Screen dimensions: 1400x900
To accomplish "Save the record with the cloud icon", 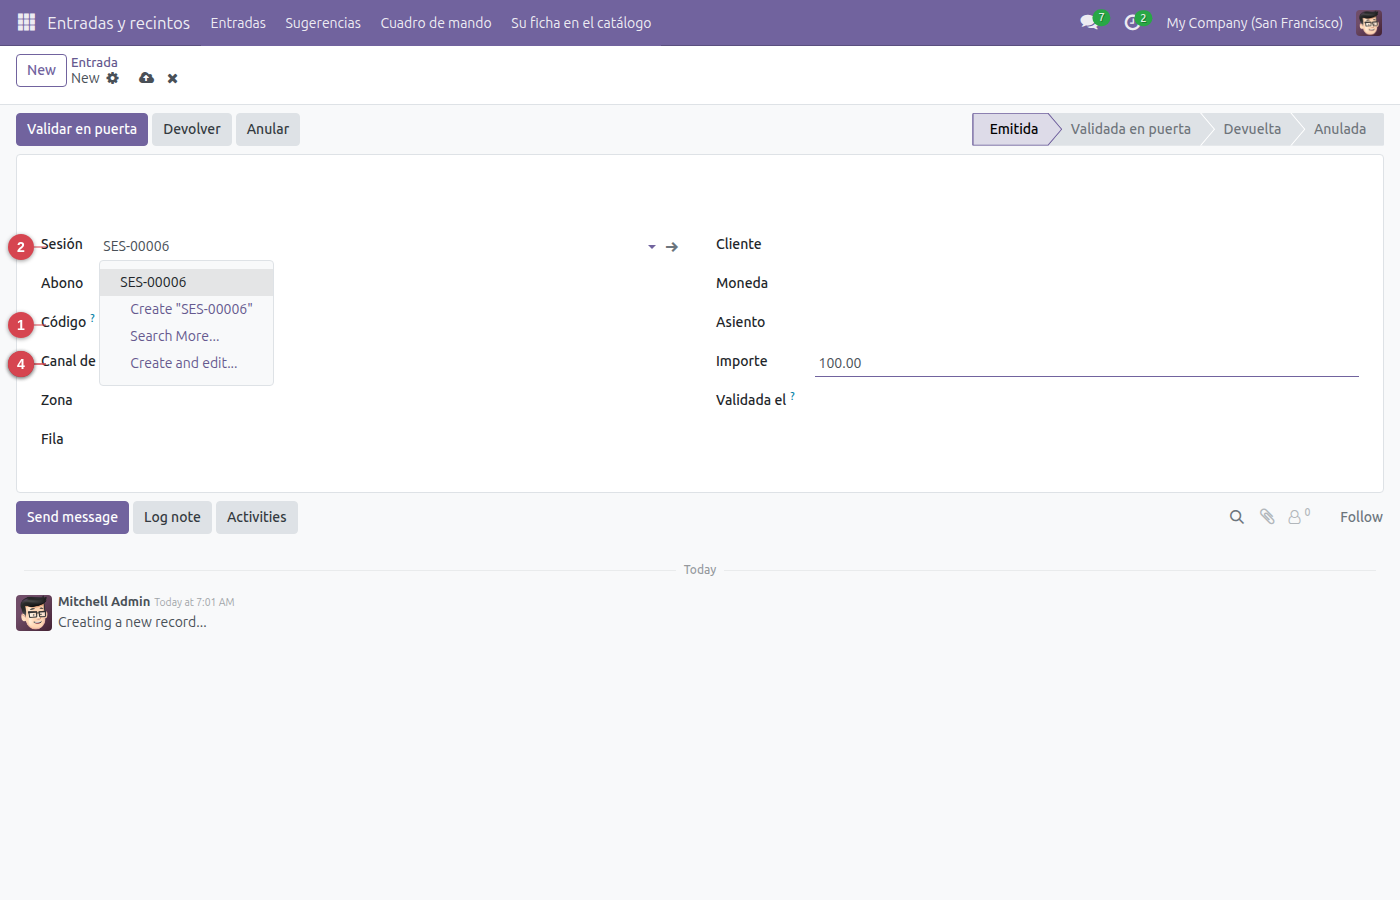I will point(147,78).
